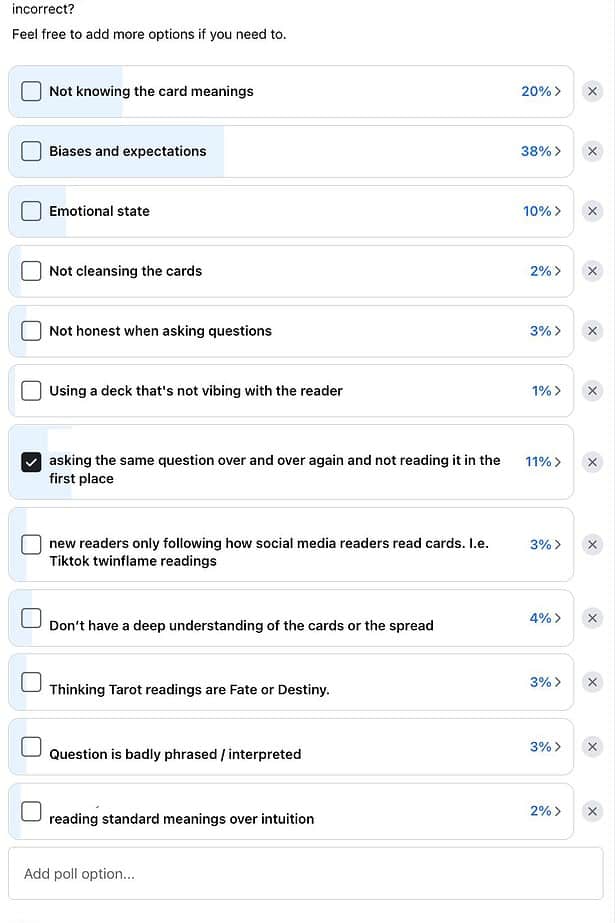Tick the 'Emotional state' checkbox
Viewport: 615px width, 923px height.
[x=31, y=211]
